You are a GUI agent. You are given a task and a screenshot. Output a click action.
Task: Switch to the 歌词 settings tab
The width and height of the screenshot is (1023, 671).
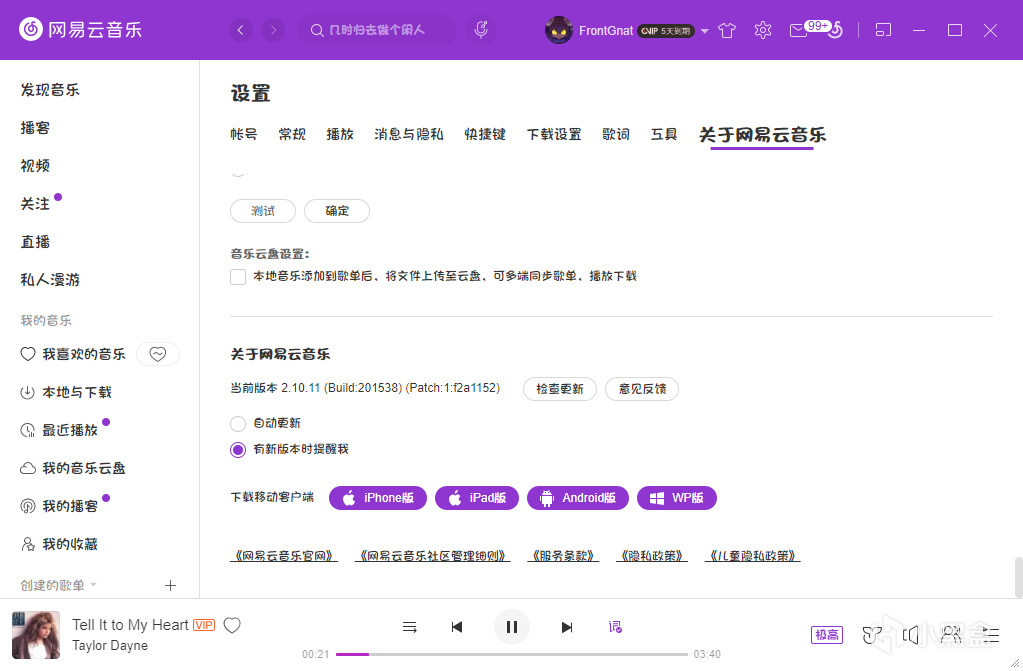pyautogui.click(x=616, y=134)
